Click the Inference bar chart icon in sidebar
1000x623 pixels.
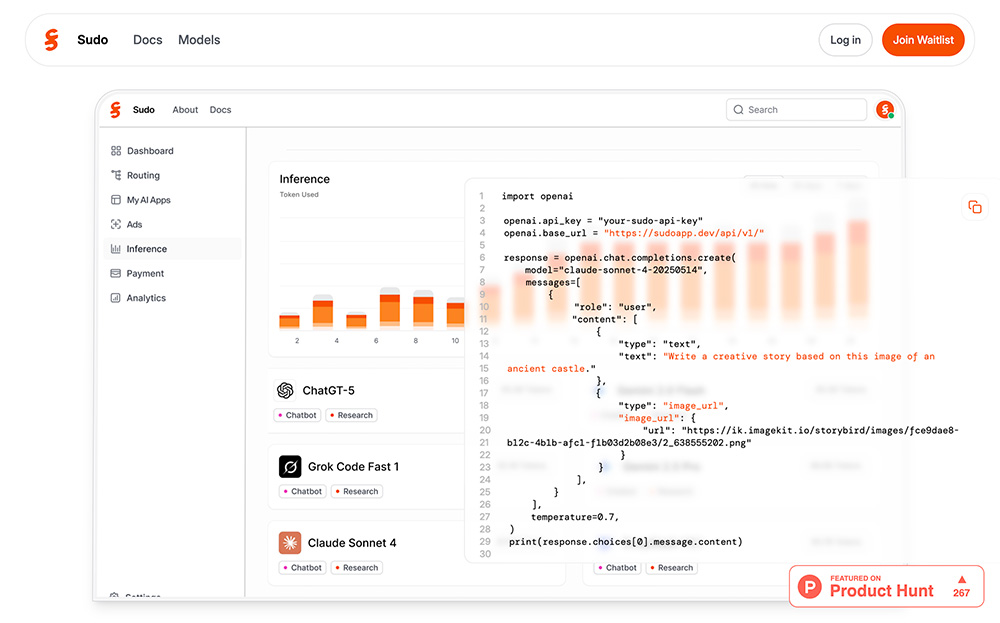[115, 249]
